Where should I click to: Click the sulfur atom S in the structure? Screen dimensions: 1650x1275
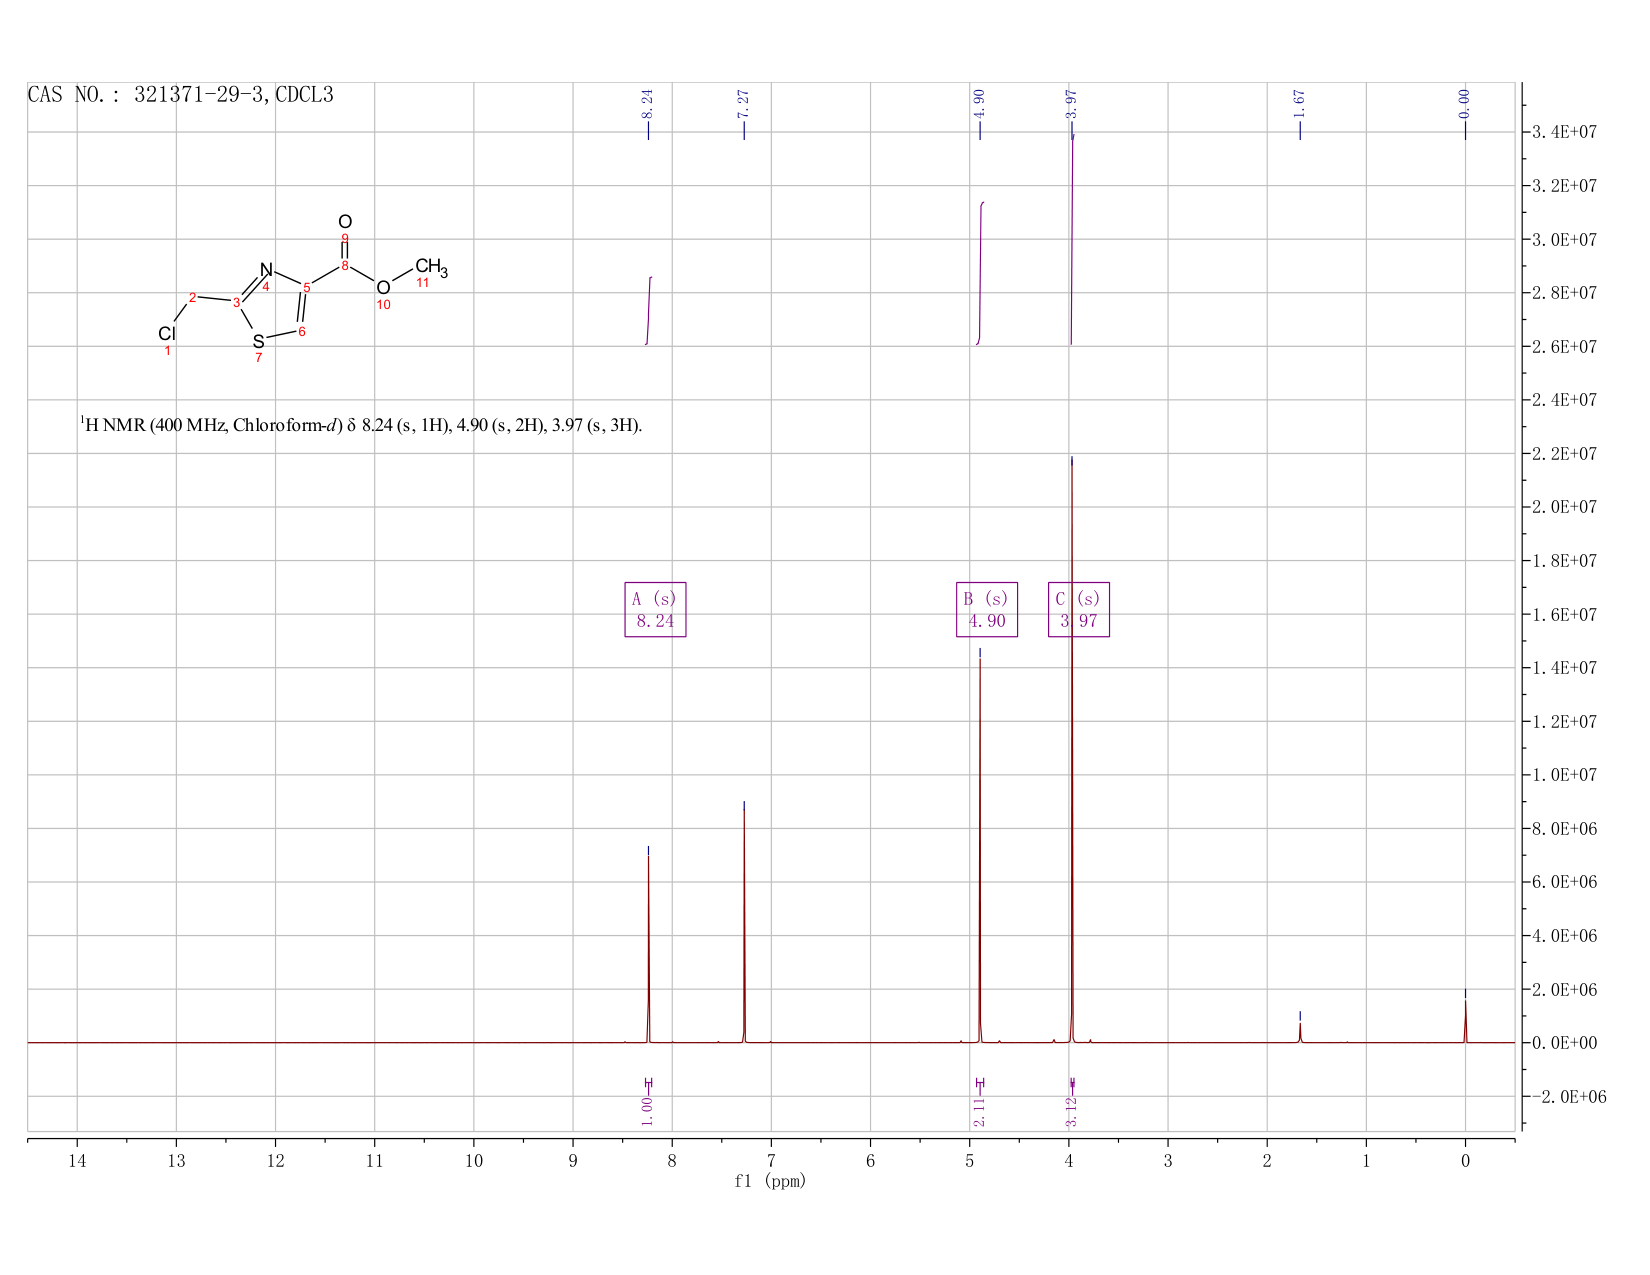point(258,342)
